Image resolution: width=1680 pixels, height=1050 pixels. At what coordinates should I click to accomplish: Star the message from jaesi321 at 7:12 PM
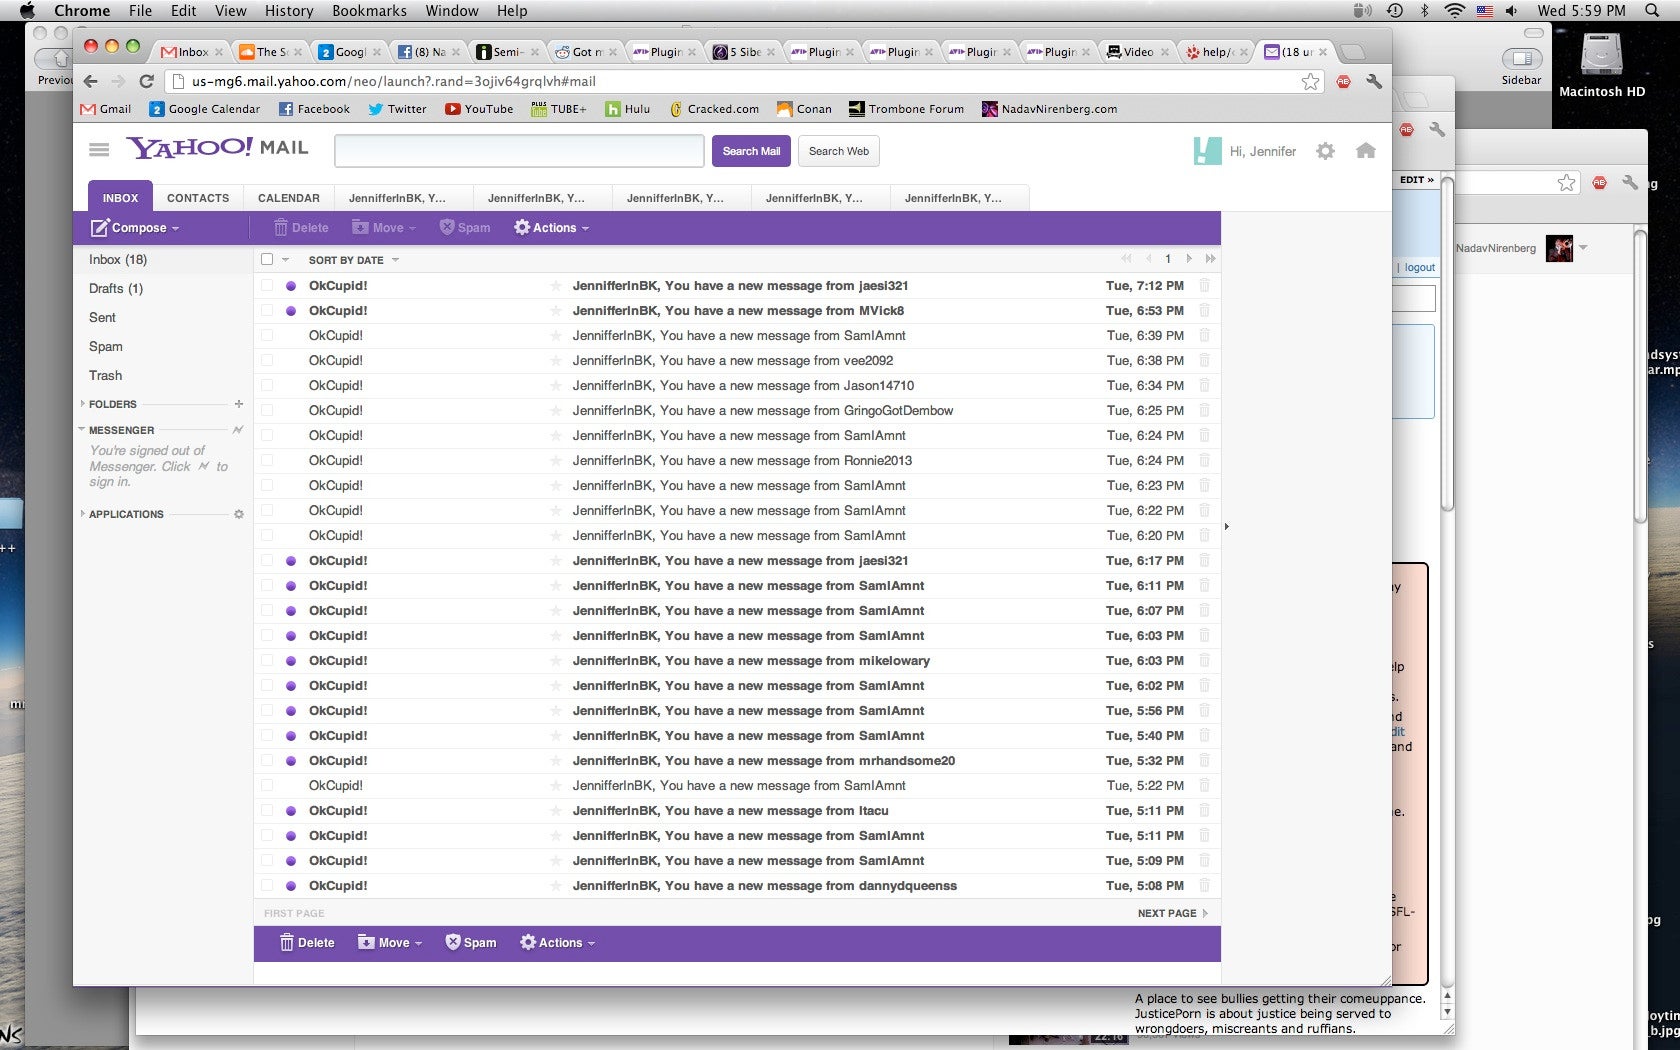point(556,286)
